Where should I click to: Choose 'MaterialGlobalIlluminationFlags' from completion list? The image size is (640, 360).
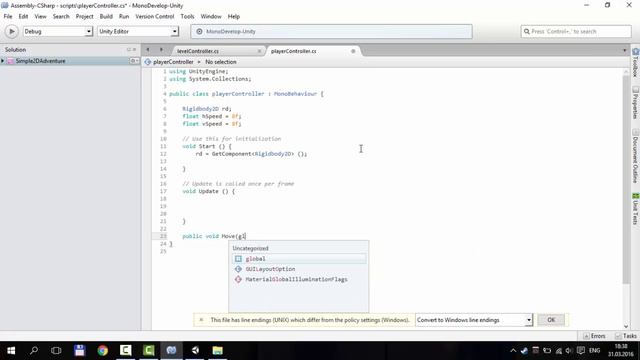pos(299,279)
